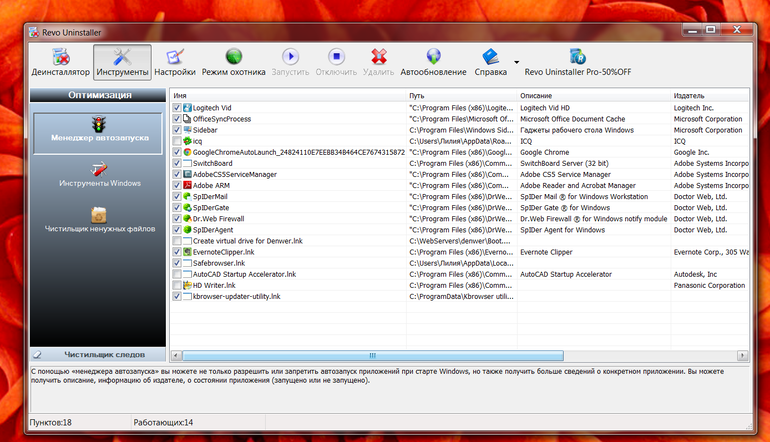Click the Удалить red cross icon
Viewport: 770px width, 442px height.
[x=379, y=56]
